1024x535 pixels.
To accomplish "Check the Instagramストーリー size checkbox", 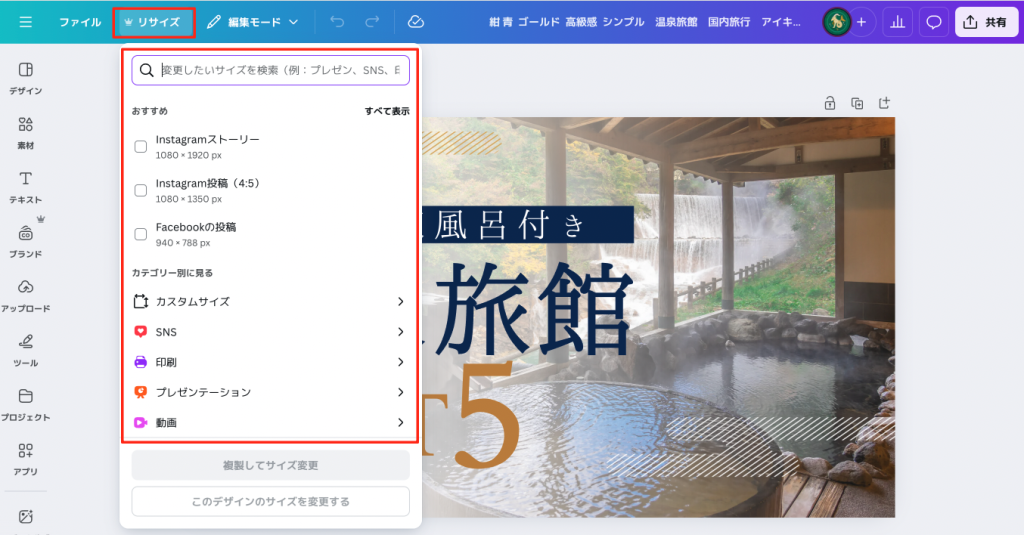I will pyautogui.click(x=141, y=147).
